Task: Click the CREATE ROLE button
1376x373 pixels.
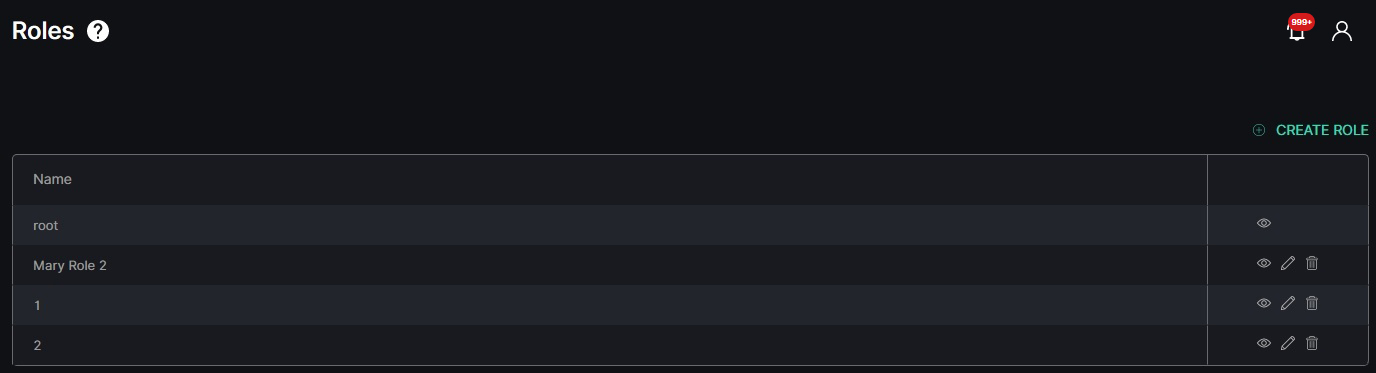Action: [1310, 130]
